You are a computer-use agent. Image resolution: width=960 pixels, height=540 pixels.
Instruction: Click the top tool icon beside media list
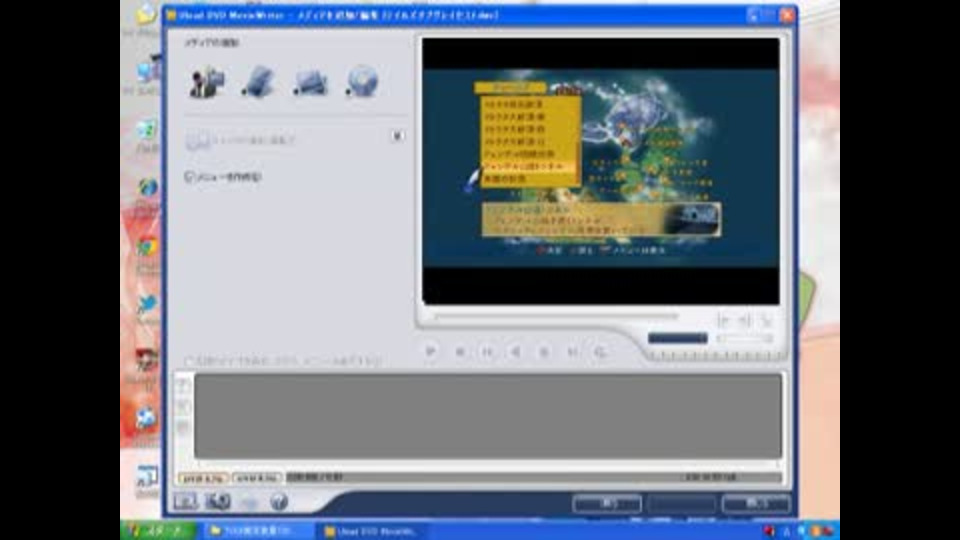tap(183, 386)
